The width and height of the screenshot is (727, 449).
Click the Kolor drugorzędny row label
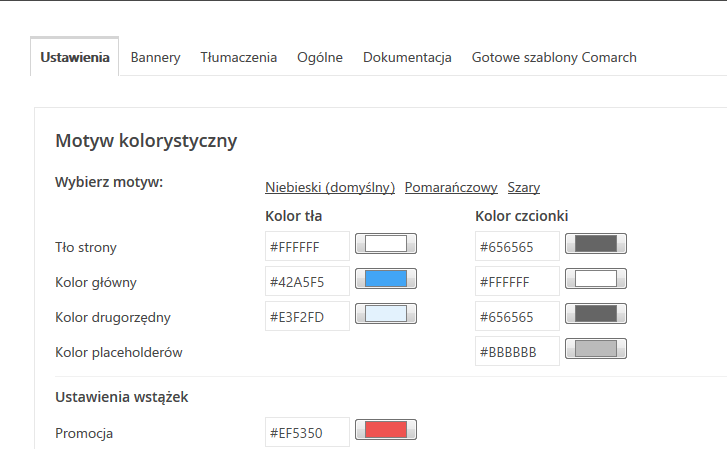click(113, 317)
